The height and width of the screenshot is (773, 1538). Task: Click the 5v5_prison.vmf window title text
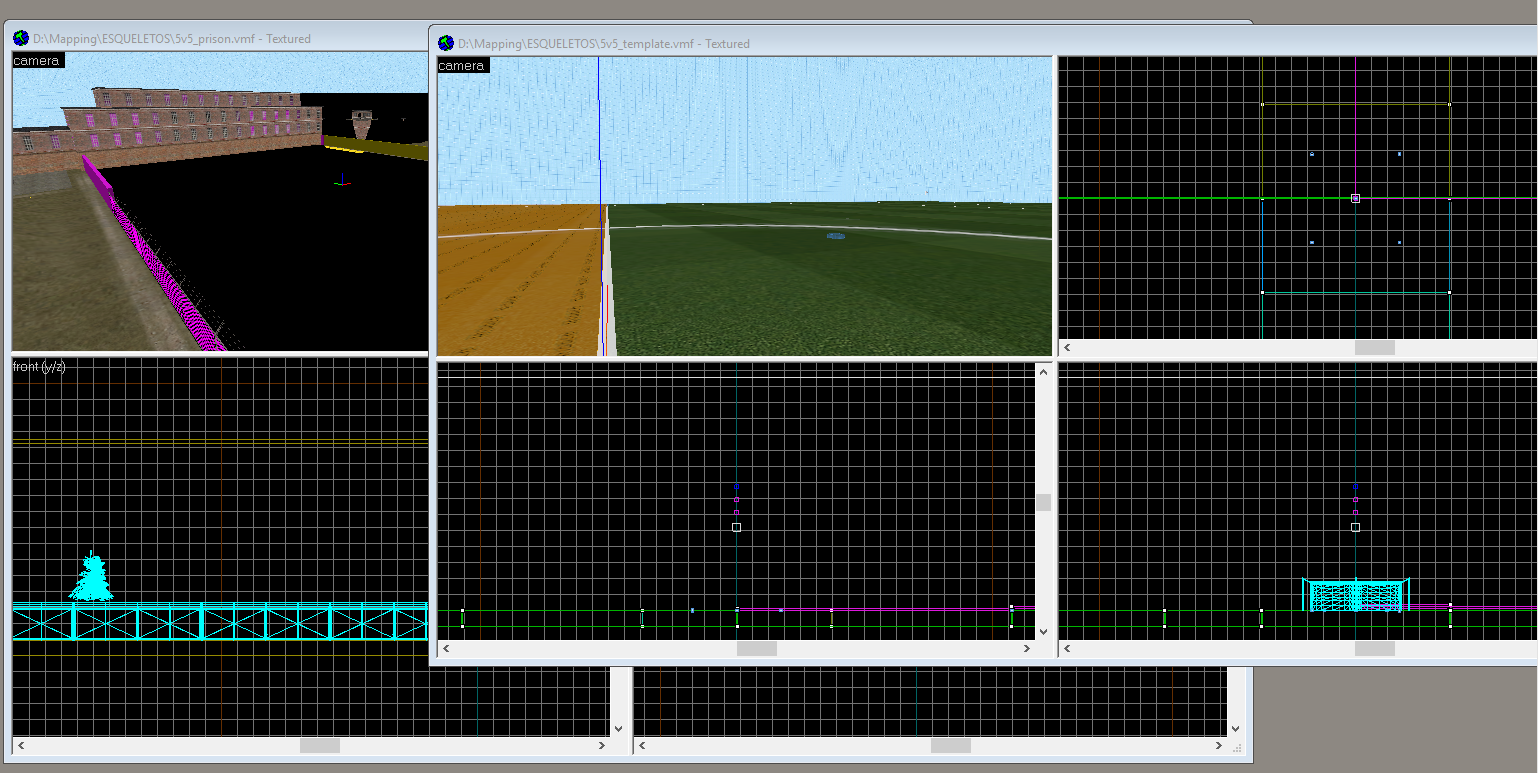tap(172, 38)
